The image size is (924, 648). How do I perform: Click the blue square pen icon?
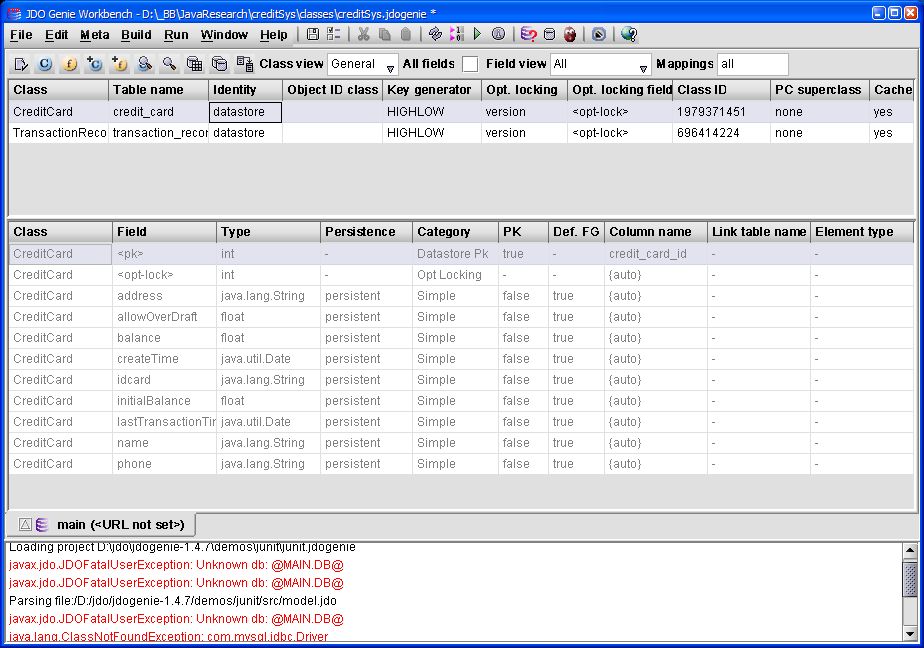(x=599, y=34)
